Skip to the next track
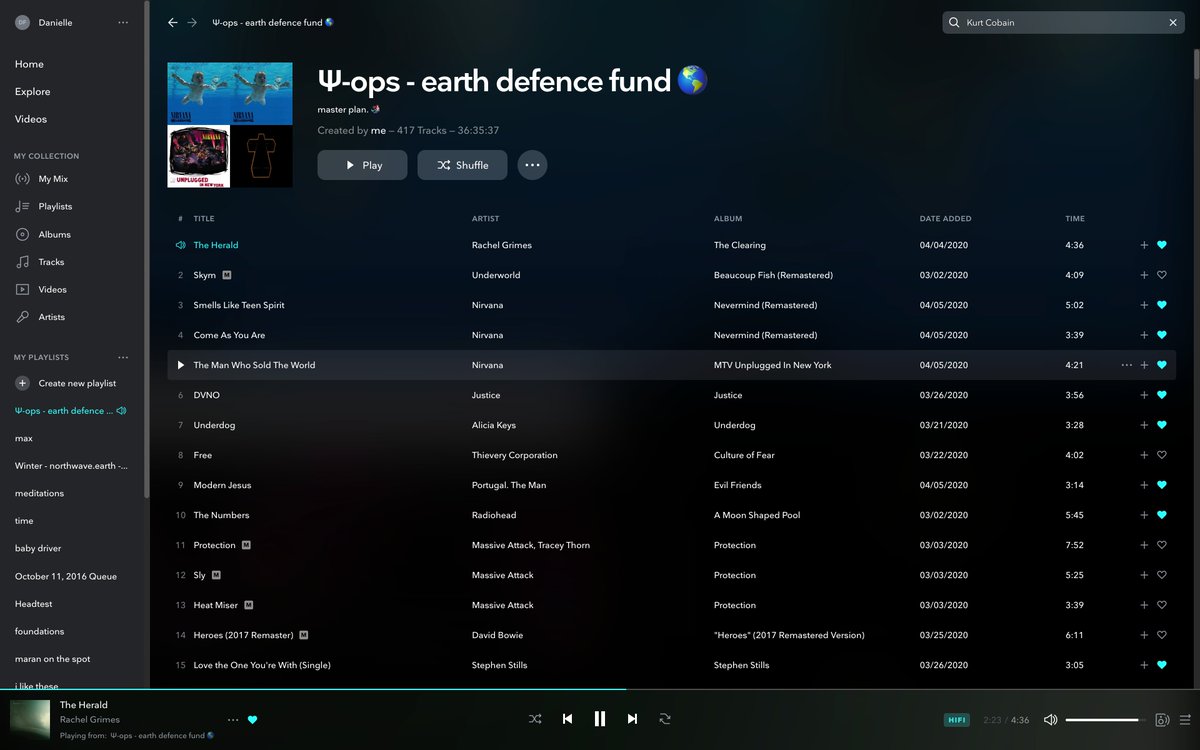 [x=632, y=719]
